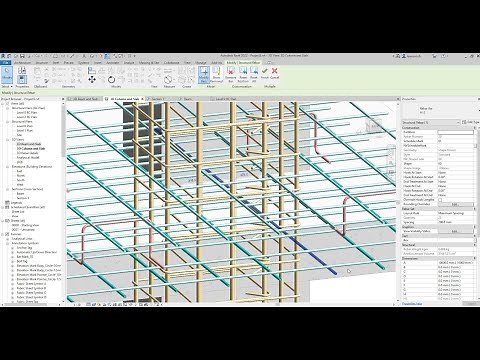Open the Properties help link

412,304
